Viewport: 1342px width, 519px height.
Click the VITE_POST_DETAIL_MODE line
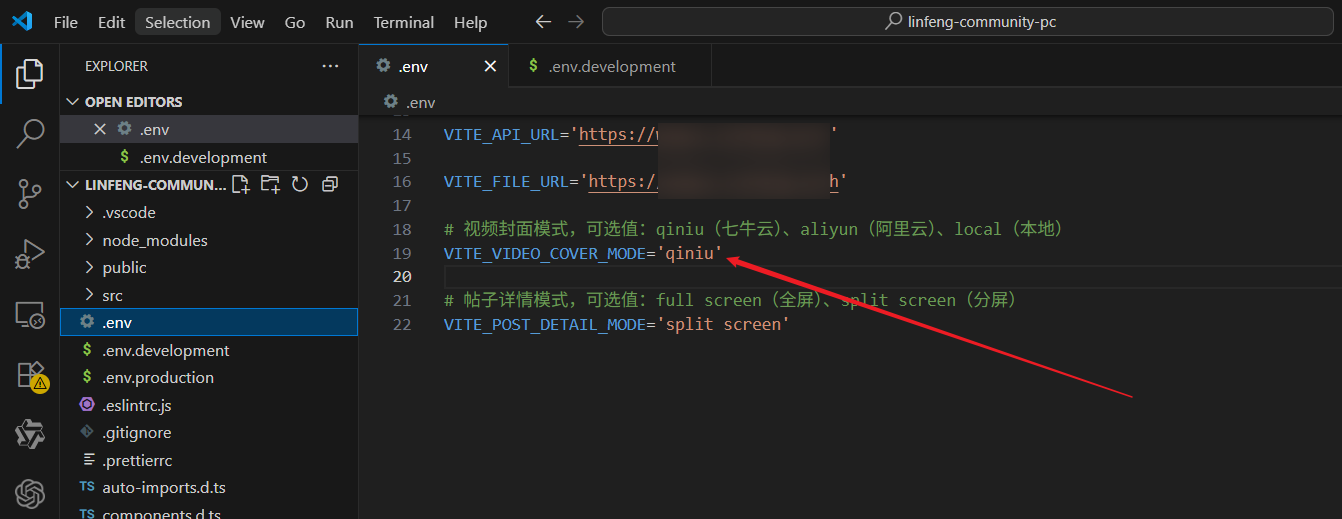click(617, 324)
